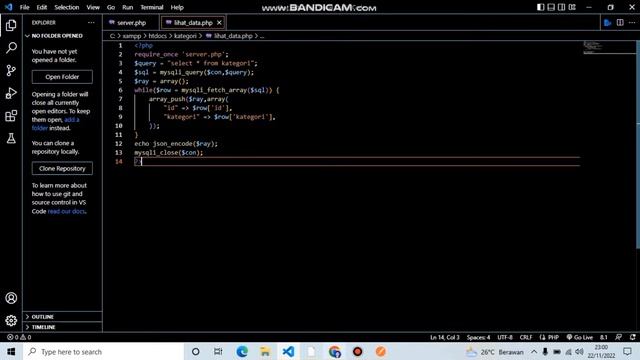The width and height of the screenshot is (640, 360).
Task: Open the File menu
Action: point(24,7)
